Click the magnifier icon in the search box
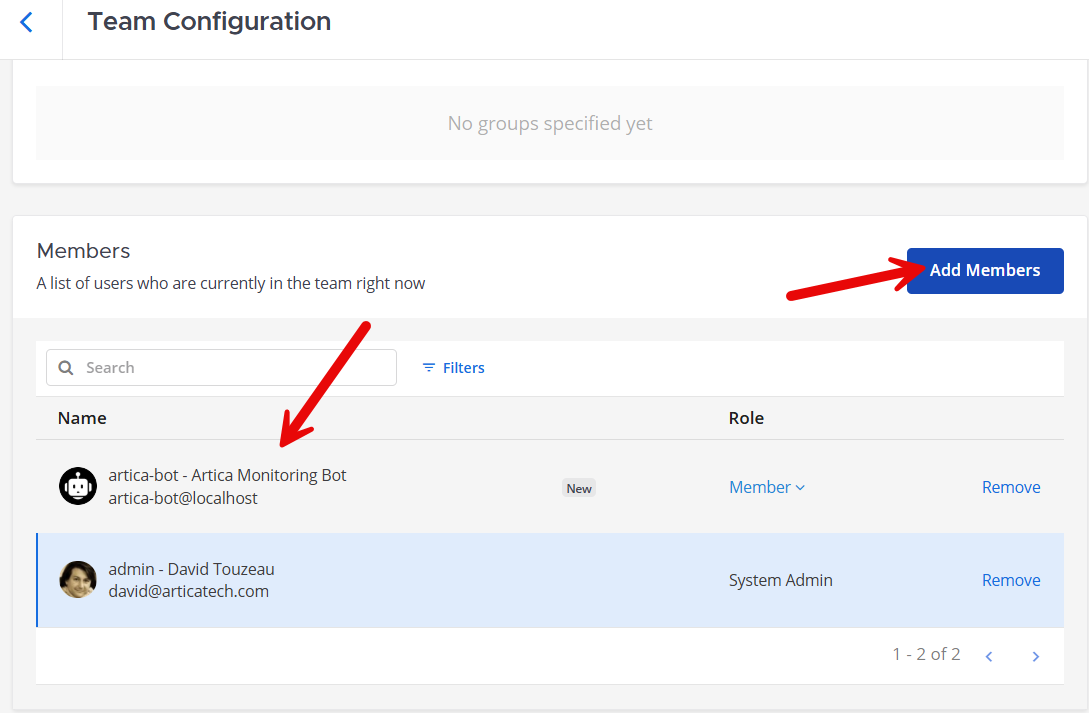This screenshot has width=1089, height=713. 66,368
